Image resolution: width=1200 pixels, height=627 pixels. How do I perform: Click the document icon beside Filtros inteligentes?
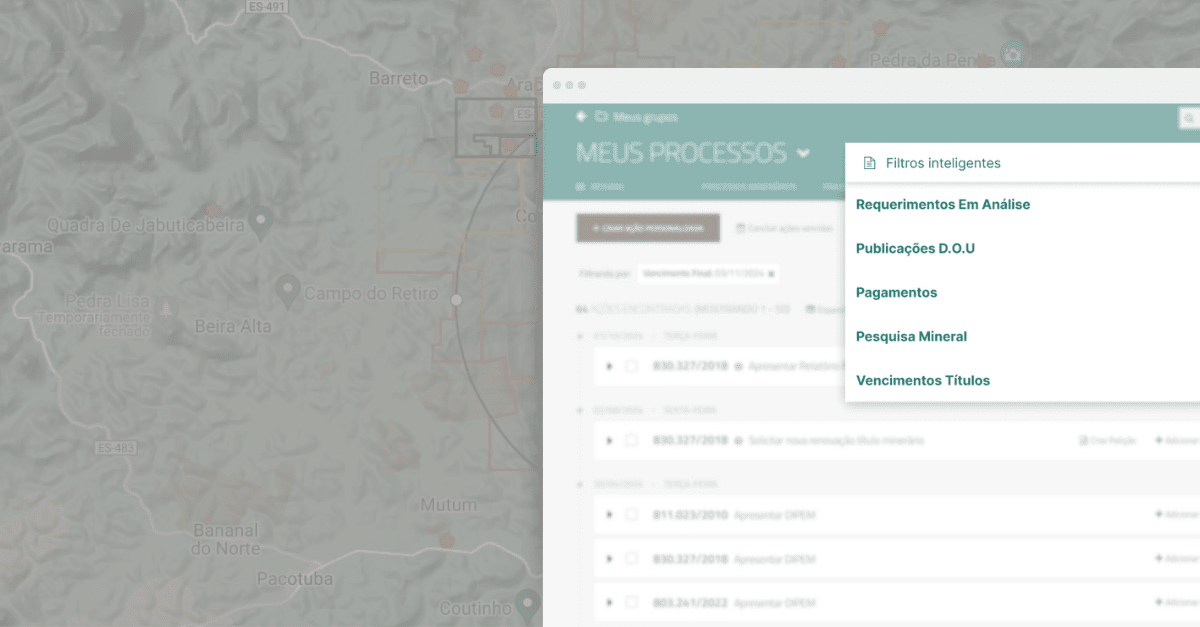869,162
